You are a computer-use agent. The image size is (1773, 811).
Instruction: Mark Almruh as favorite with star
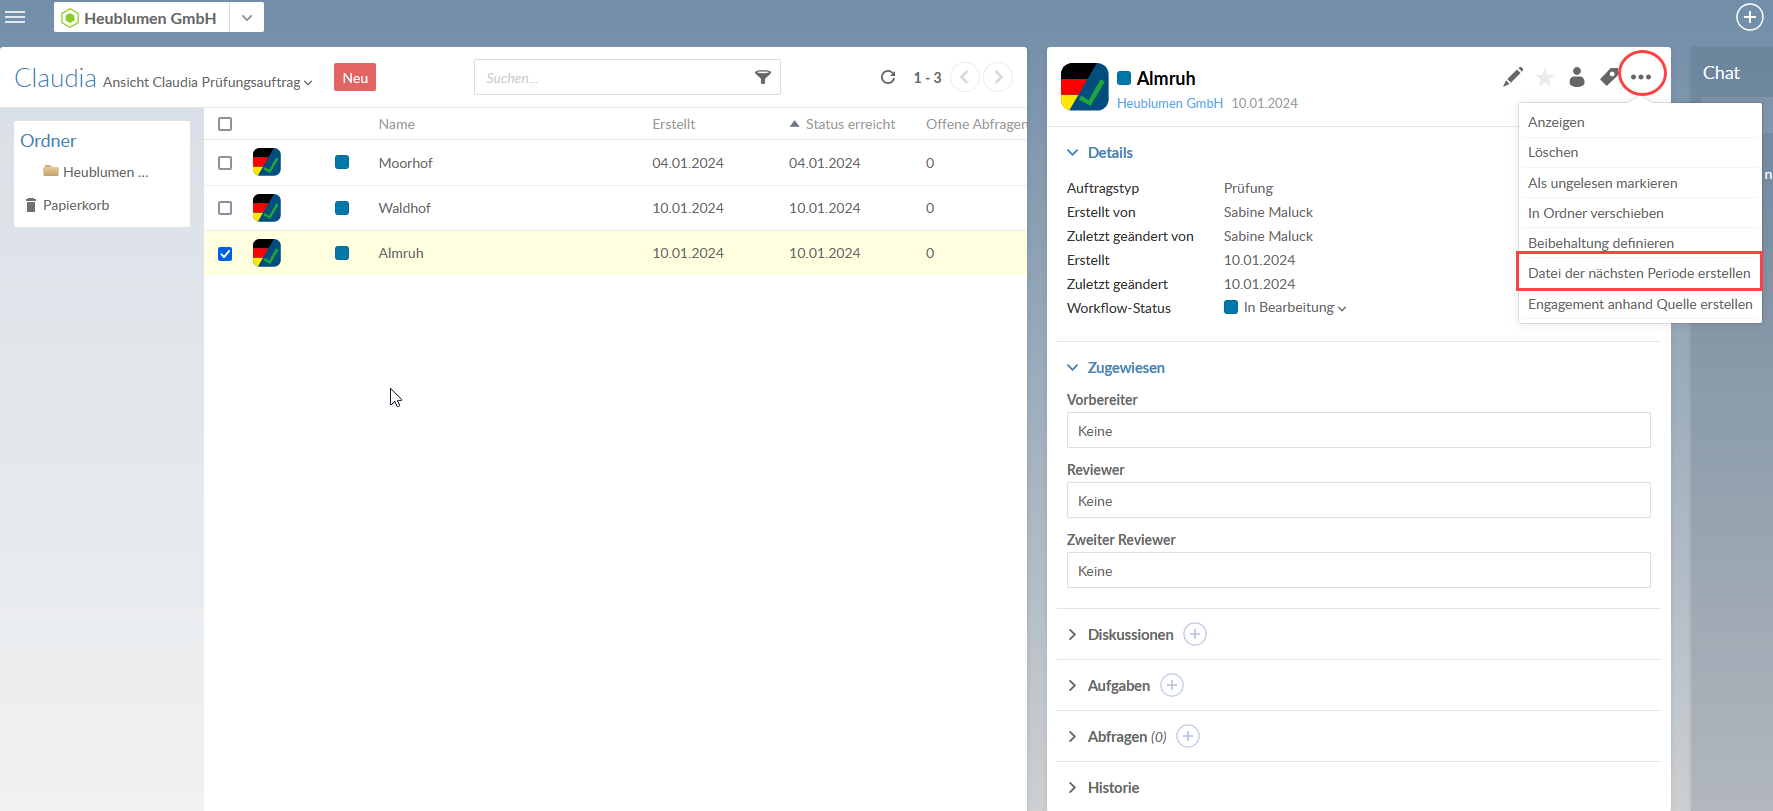1545,77
